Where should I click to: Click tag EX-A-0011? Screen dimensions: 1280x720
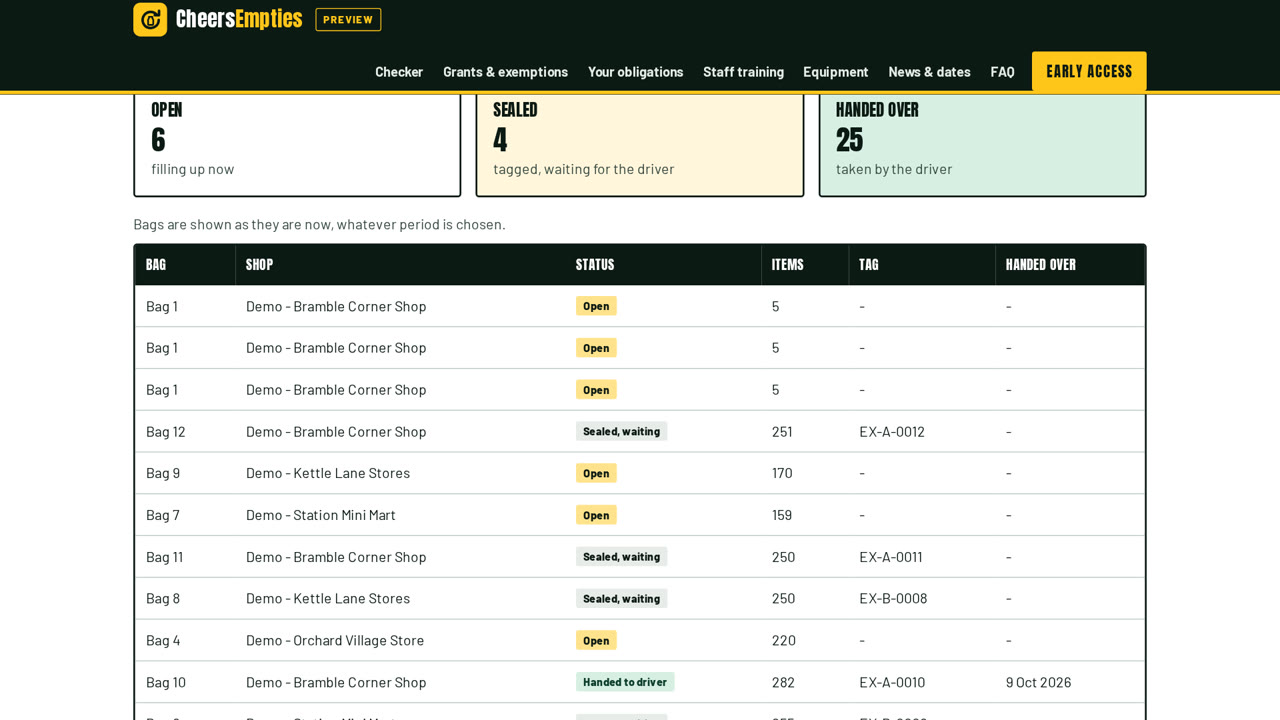click(x=891, y=557)
